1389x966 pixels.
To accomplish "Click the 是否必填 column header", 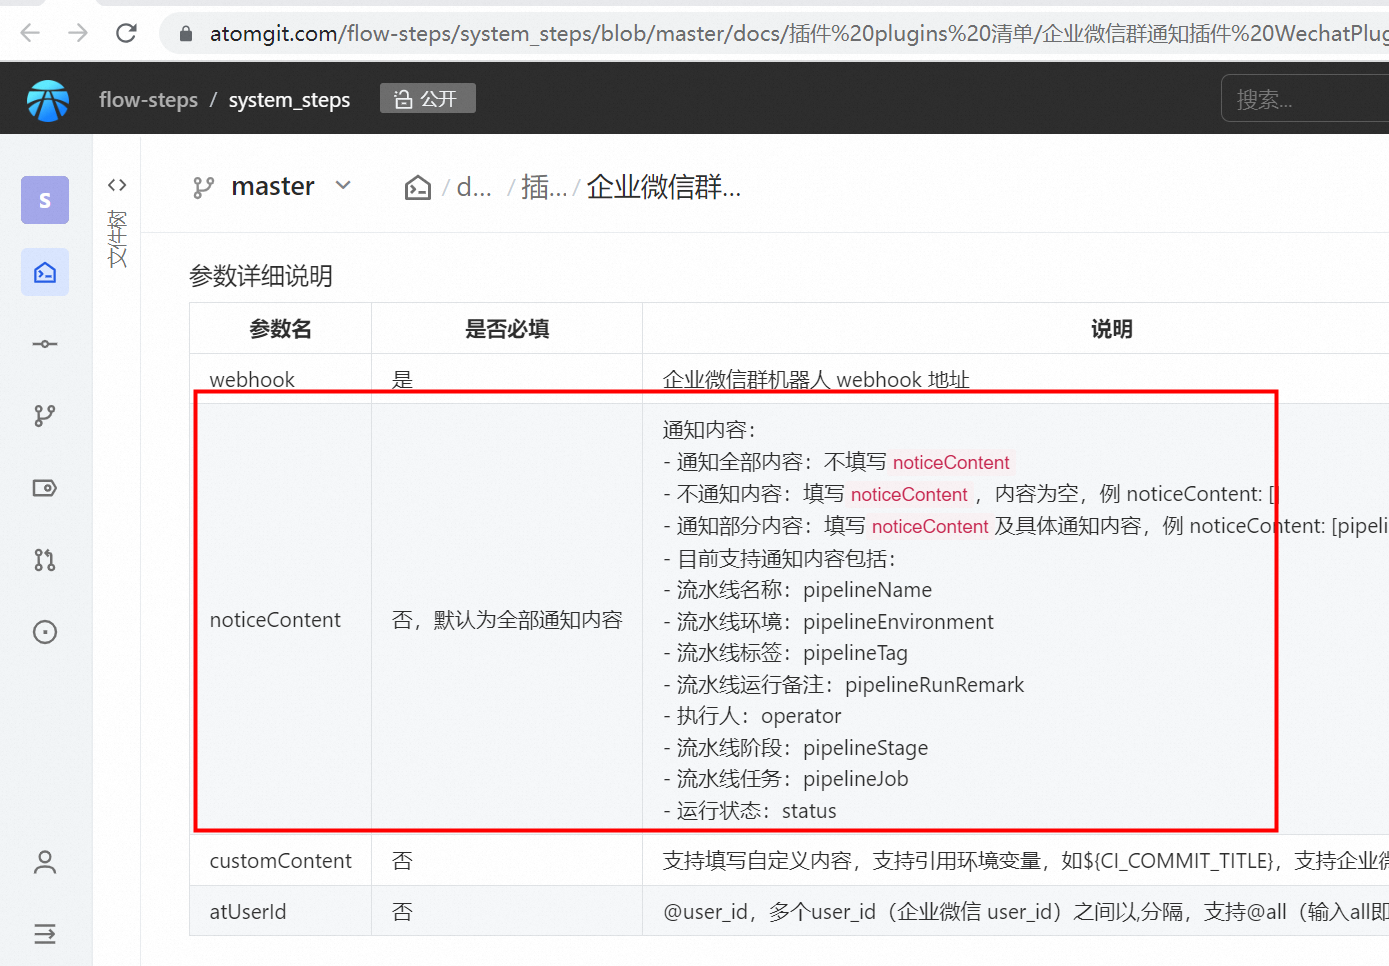I will (507, 329).
